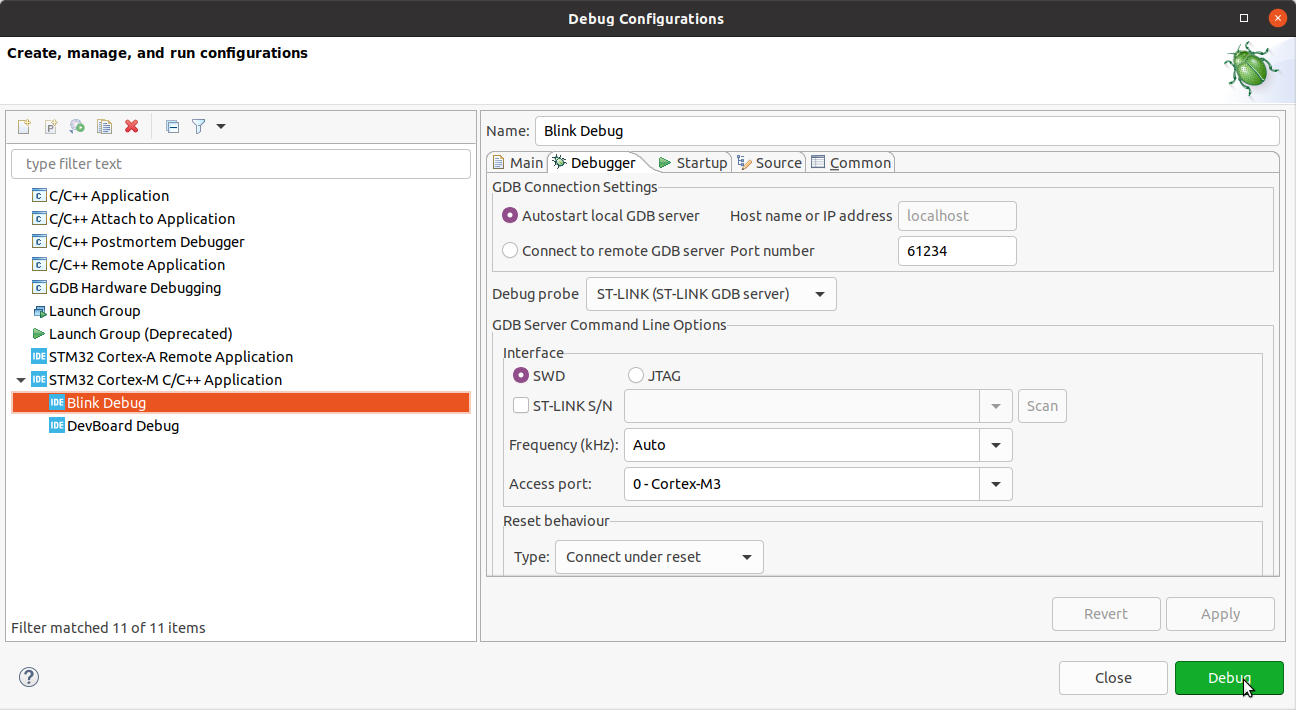Viewport: 1296px width, 710px height.
Task: Click the type filter text field
Action: tap(241, 164)
